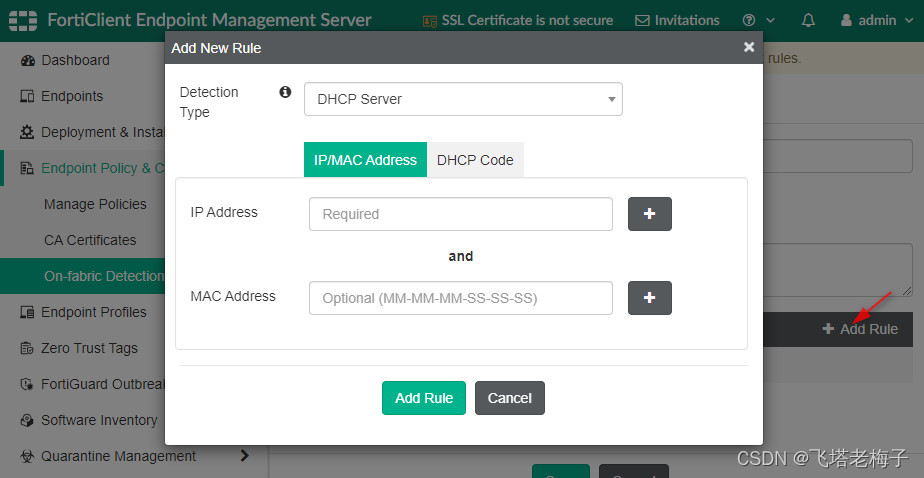The height and width of the screenshot is (478, 924).
Task: Click the admin user icon
Action: click(846, 21)
